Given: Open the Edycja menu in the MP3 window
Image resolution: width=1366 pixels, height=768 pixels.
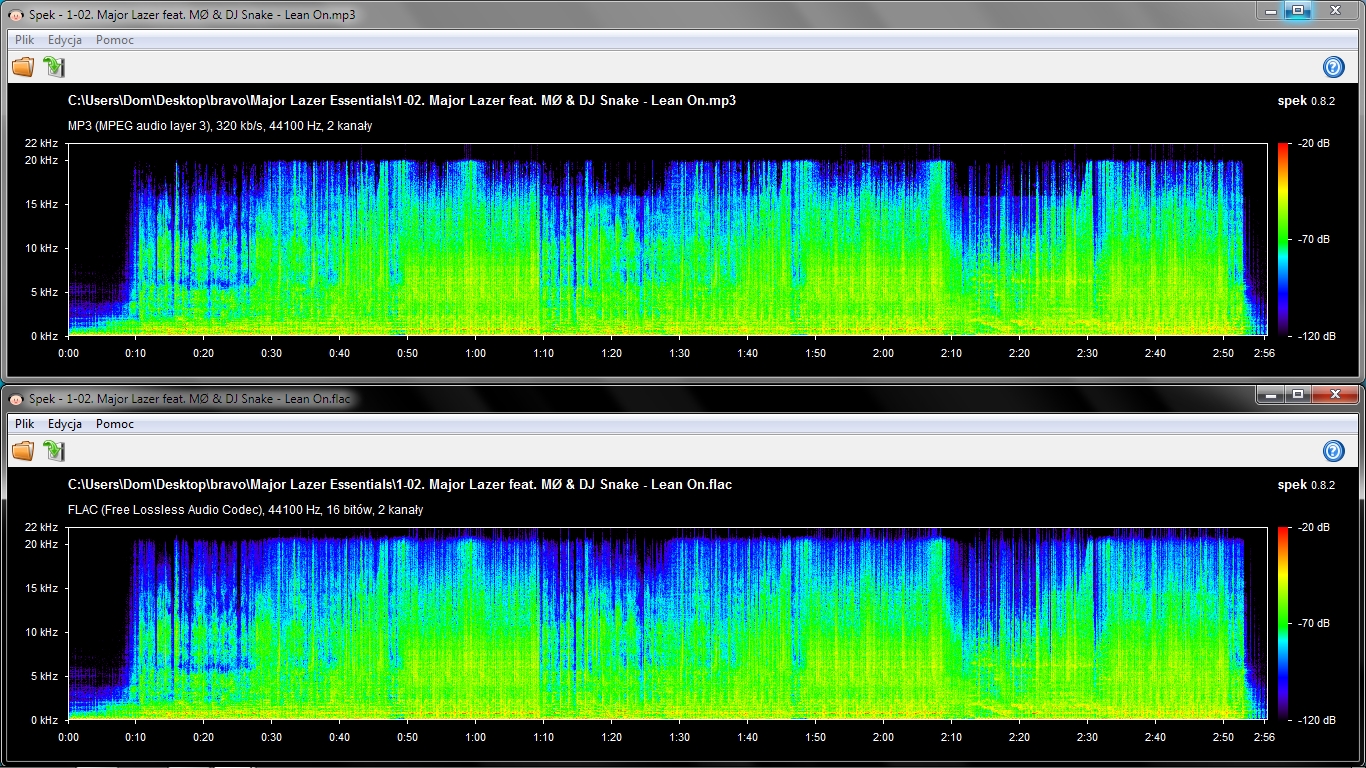Looking at the screenshot, I should (65, 40).
